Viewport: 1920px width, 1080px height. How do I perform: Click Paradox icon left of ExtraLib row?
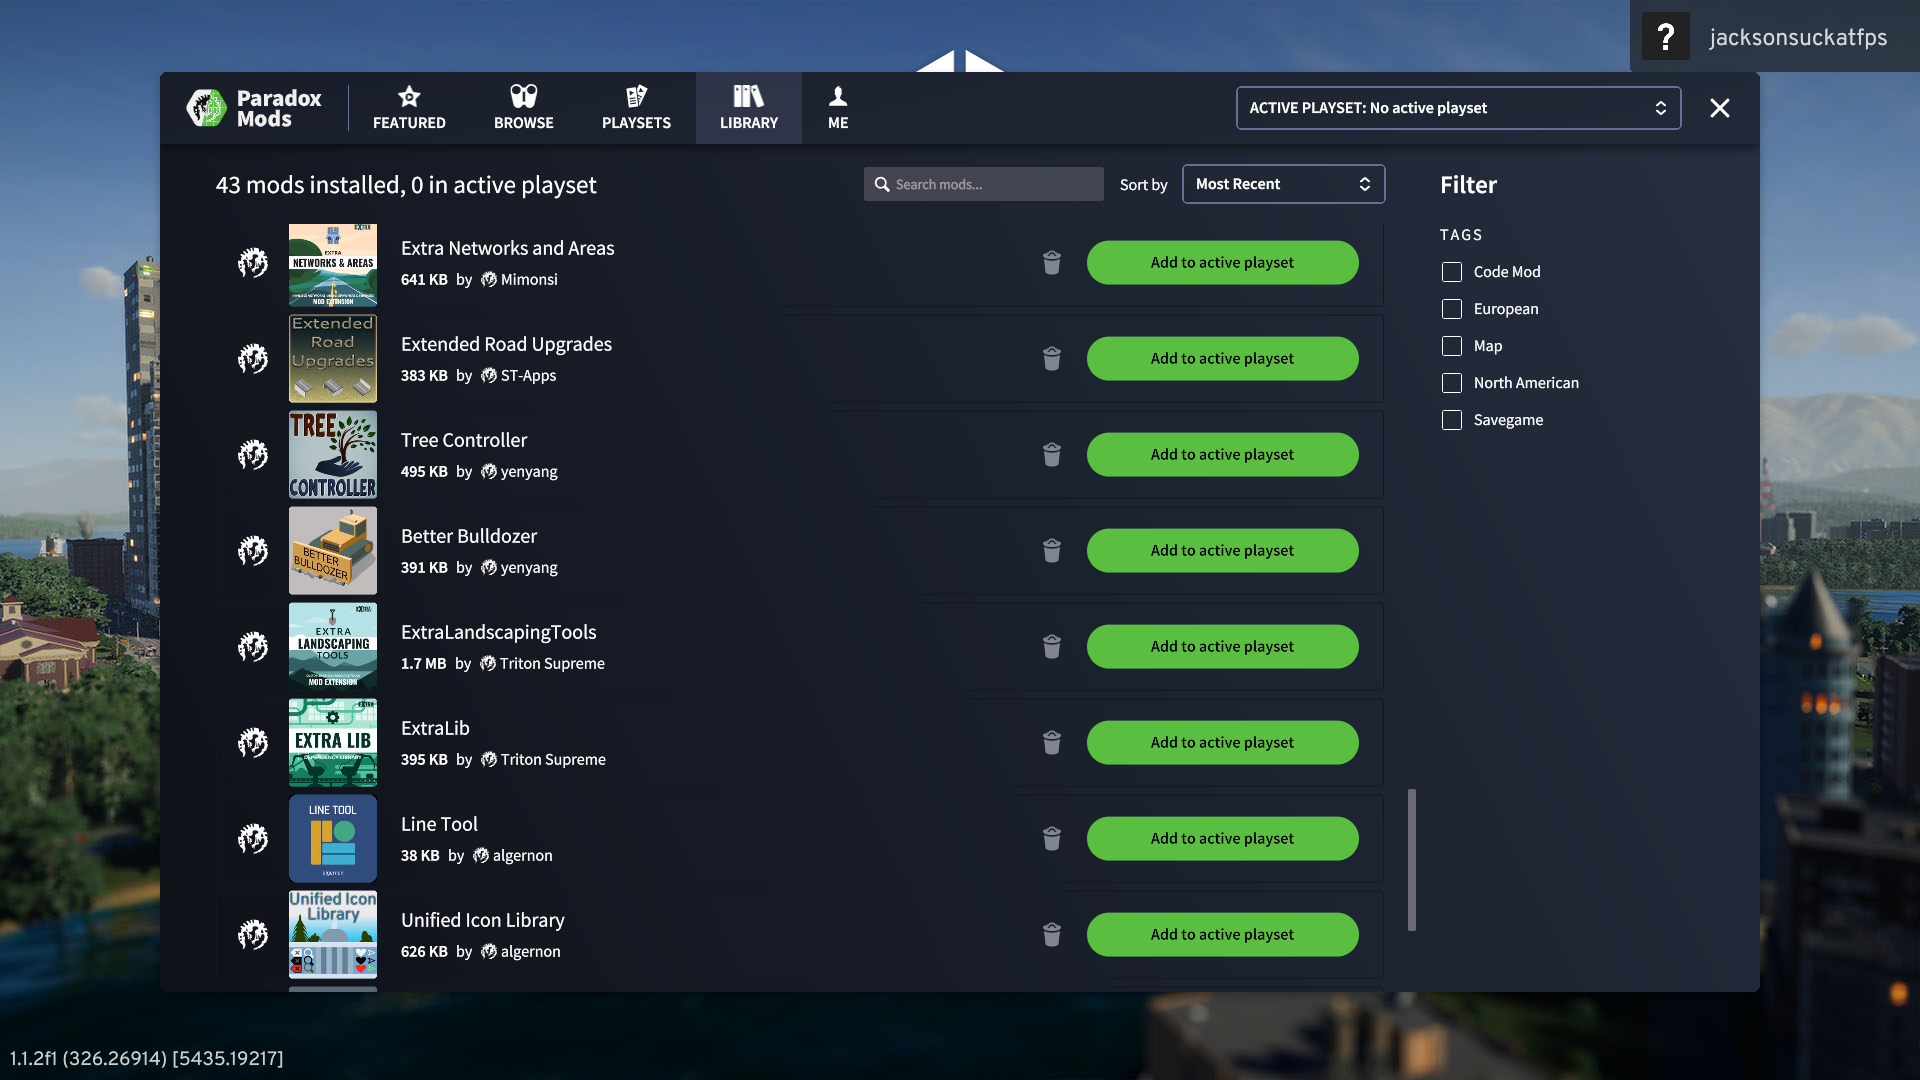pyautogui.click(x=253, y=743)
